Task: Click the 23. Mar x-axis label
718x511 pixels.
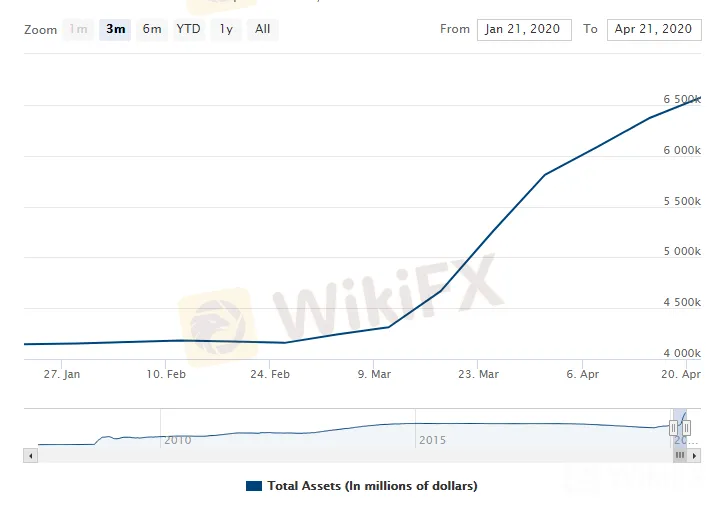Action: coord(477,374)
